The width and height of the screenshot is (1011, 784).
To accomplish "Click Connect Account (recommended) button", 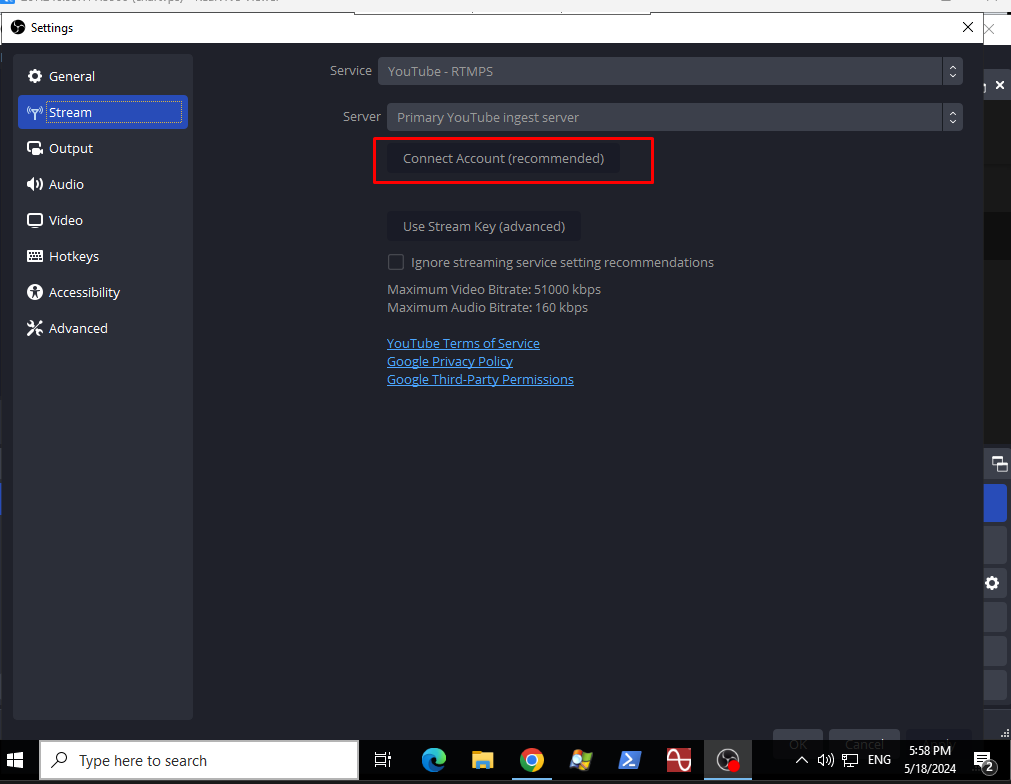I will click(x=503, y=159).
